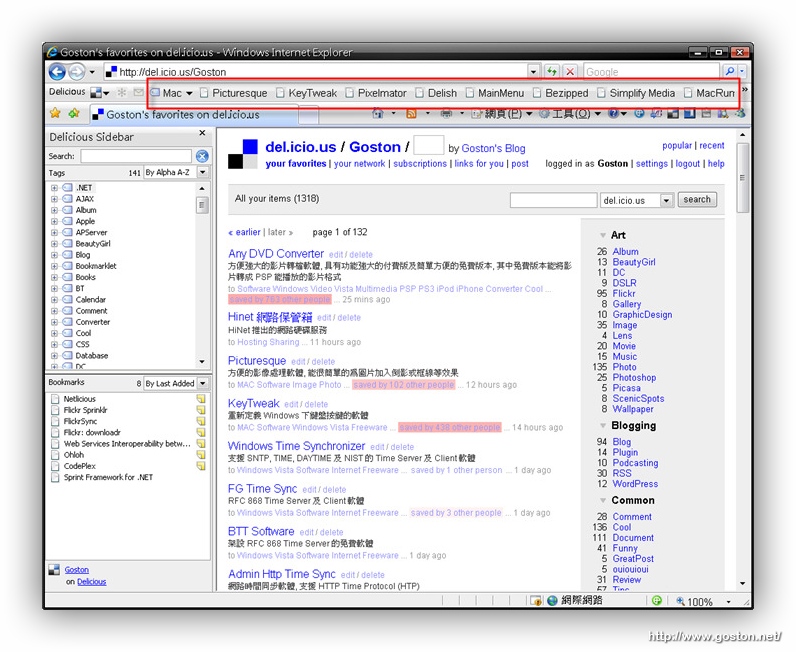
Task: Click the Delicious logo beside Goston in sidebar footer
Action: coord(54,570)
